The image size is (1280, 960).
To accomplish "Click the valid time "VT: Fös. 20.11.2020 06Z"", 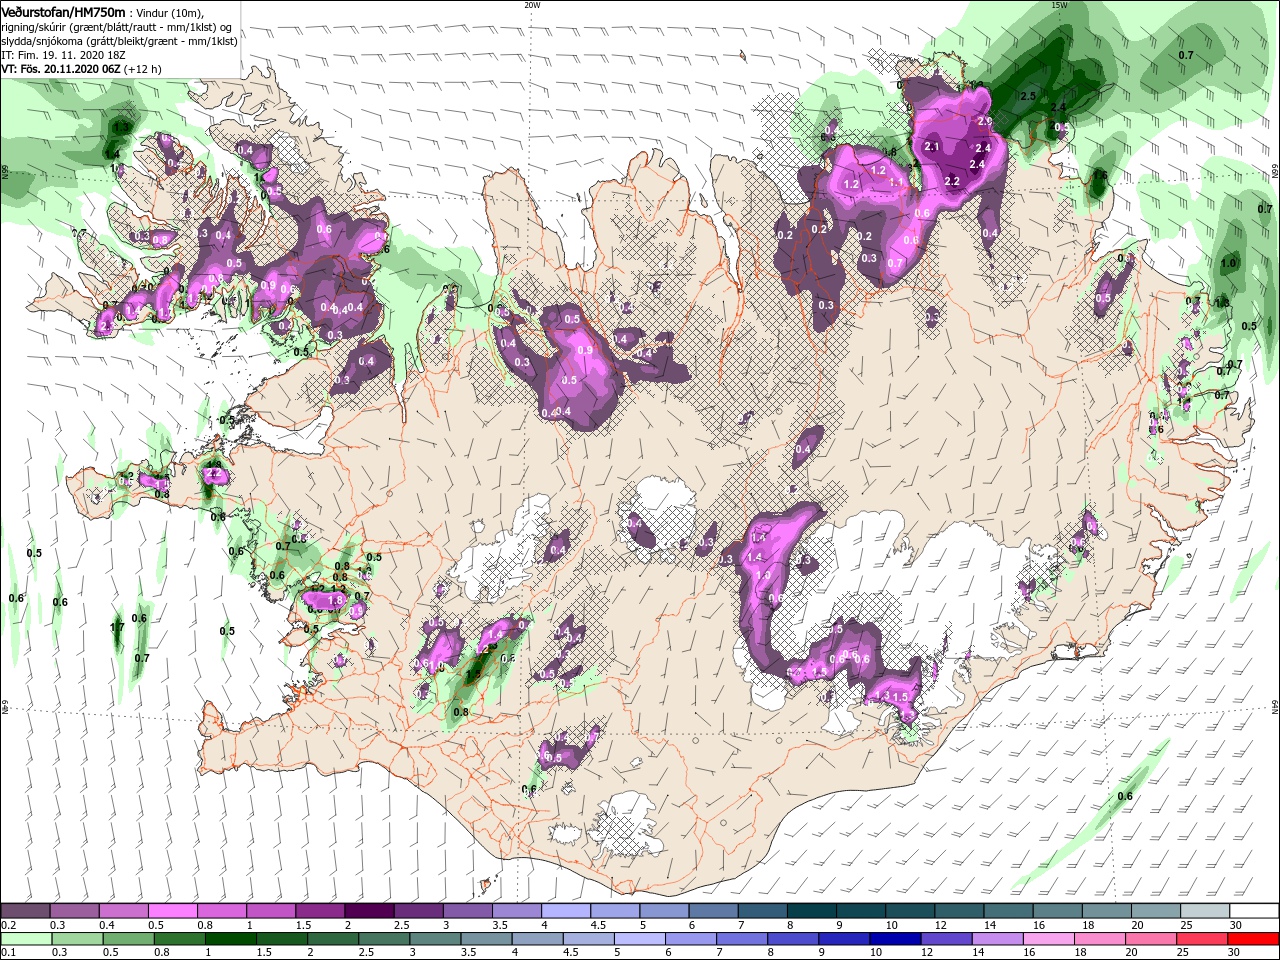I will click(x=61, y=69).
